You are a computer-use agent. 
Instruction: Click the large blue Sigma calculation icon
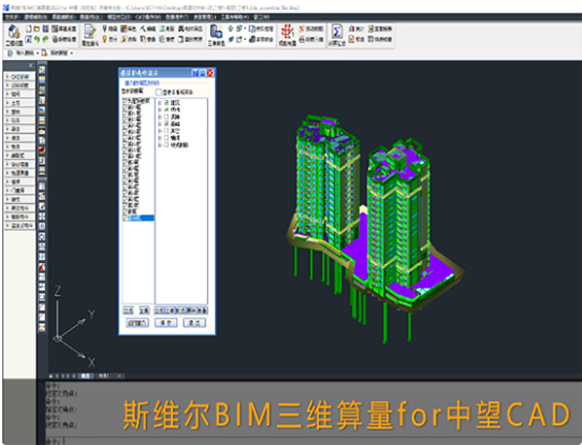[x=337, y=32]
